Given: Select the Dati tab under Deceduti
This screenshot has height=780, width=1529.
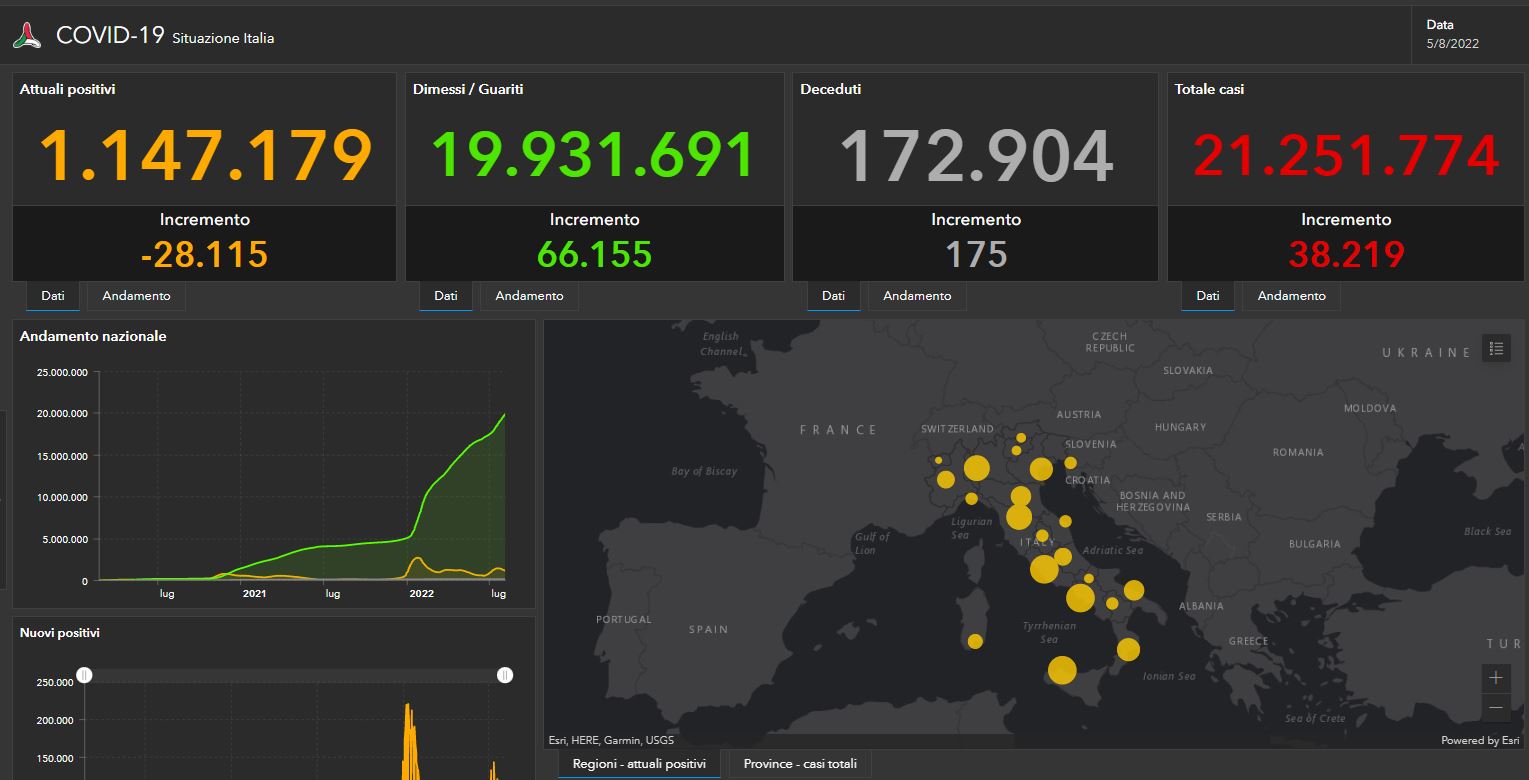Looking at the screenshot, I should pyautogui.click(x=833, y=296).
